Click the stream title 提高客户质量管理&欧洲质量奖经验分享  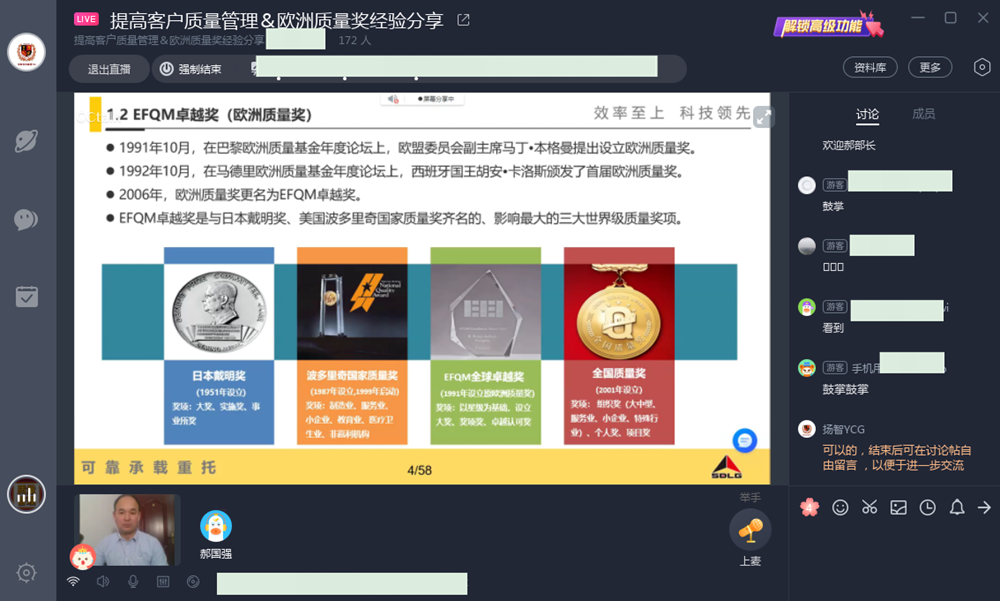276,20
